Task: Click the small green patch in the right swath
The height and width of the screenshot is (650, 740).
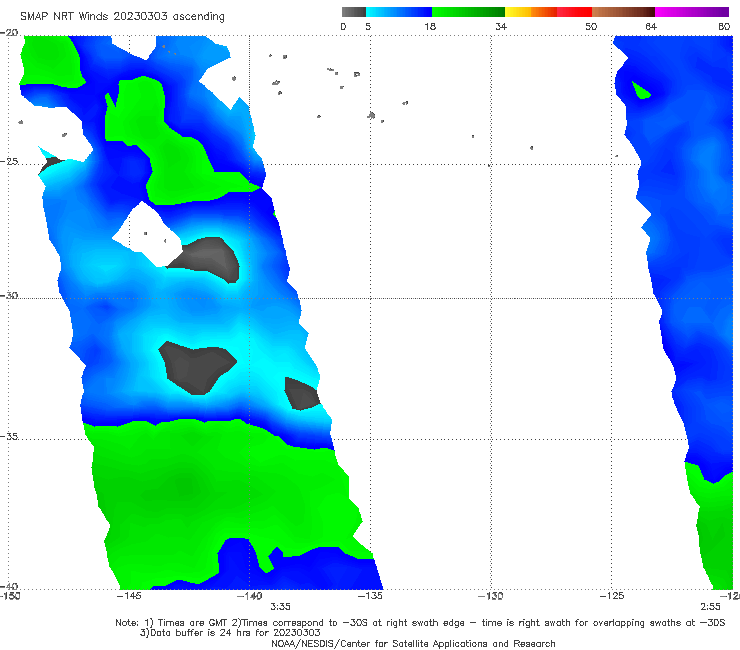Action: point(641,91)
